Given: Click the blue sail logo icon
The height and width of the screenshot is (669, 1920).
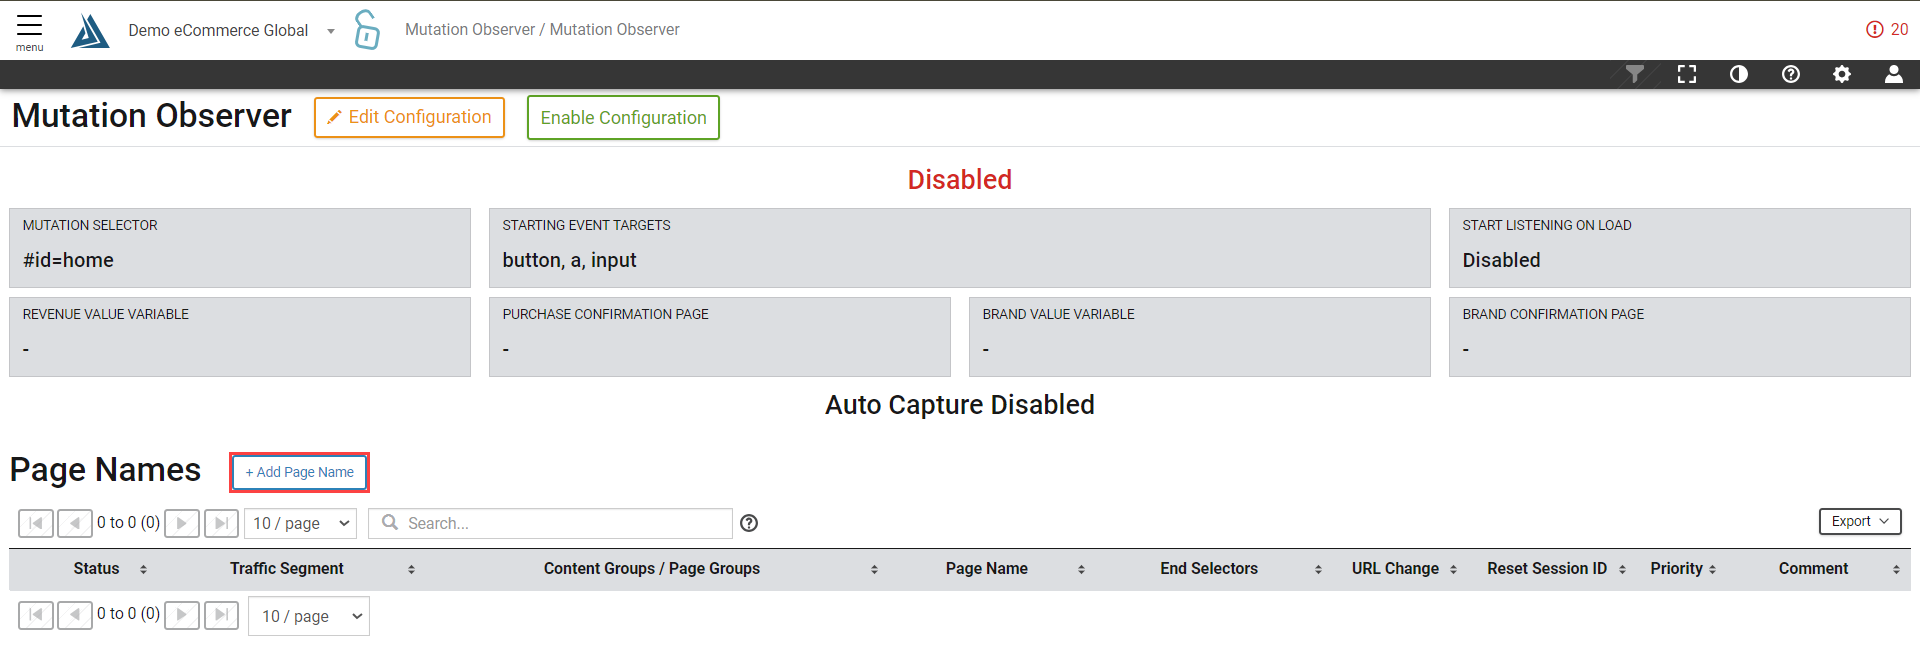Looking at the screenshot, I should [x=90, y=31].
